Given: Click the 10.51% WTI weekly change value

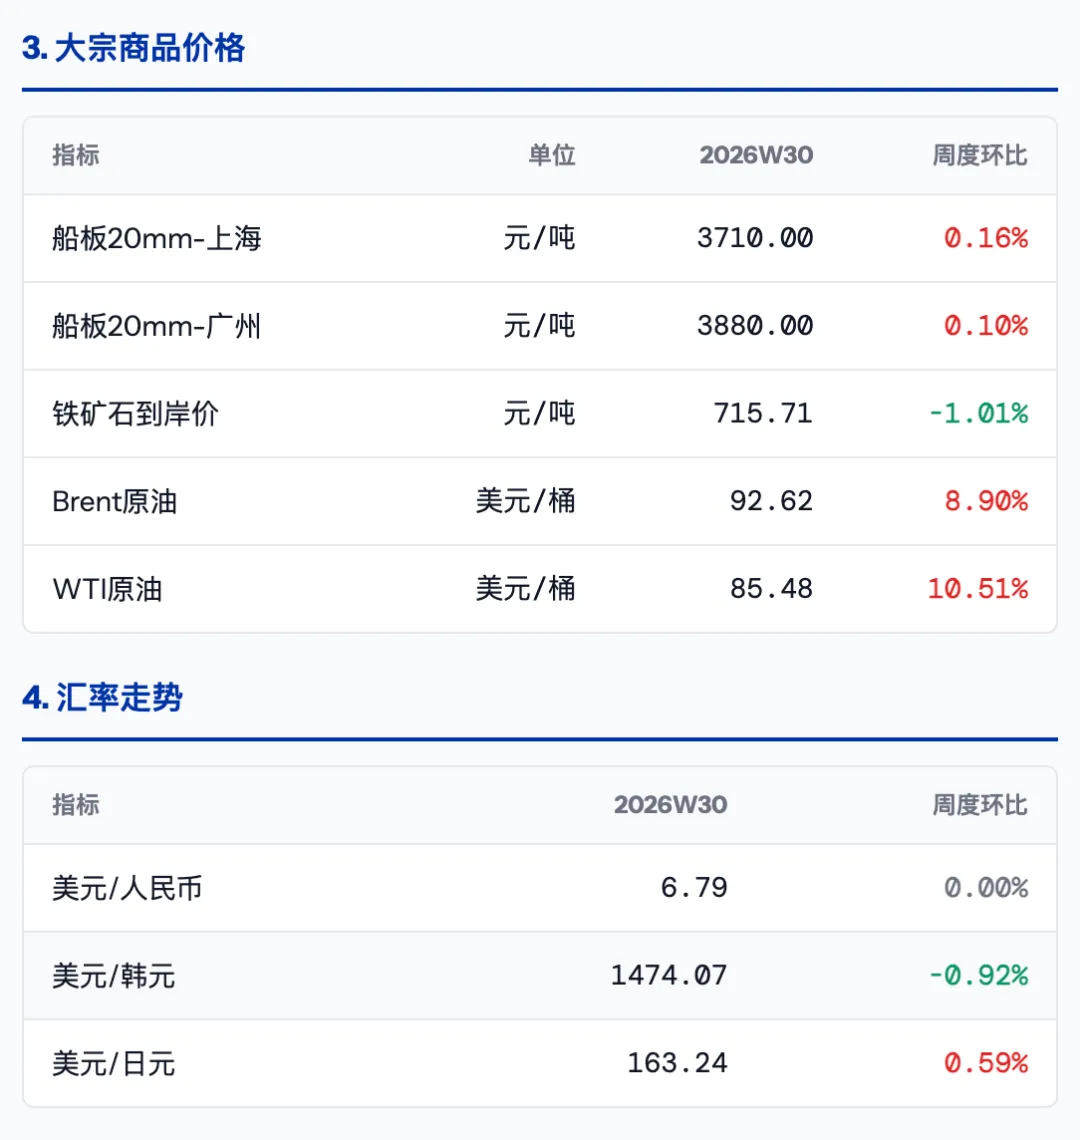Looking at the screenshot, I should 978,589.
